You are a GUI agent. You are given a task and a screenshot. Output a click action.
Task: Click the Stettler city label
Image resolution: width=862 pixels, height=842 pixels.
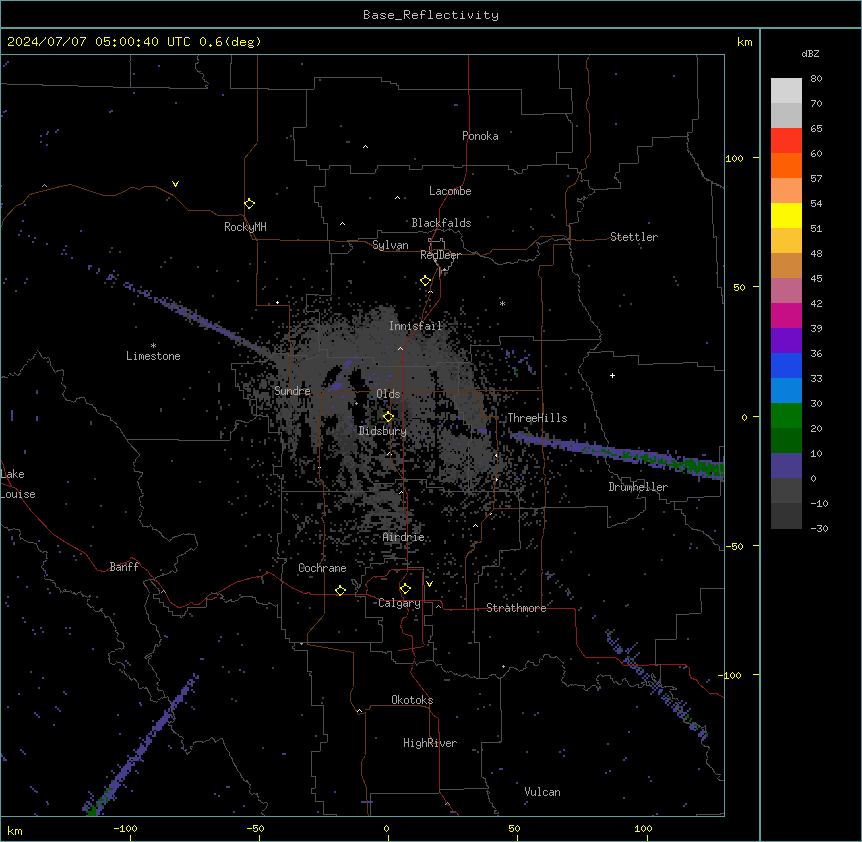(634, 237)
